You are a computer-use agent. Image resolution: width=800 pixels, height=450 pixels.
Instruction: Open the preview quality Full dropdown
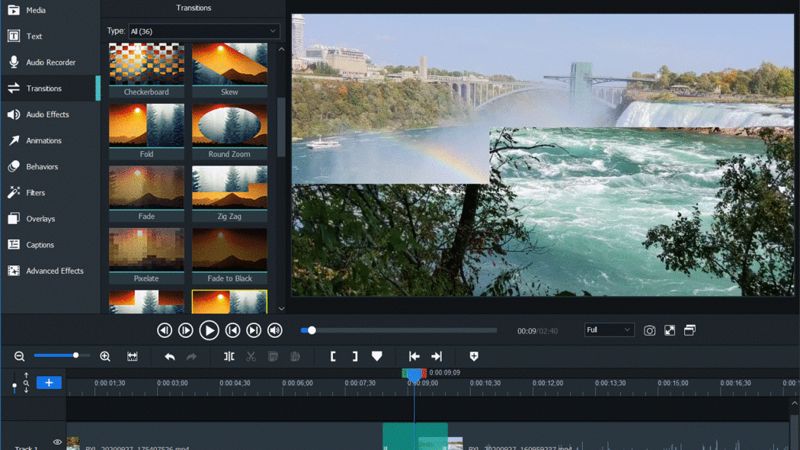(x=609, y=330)
